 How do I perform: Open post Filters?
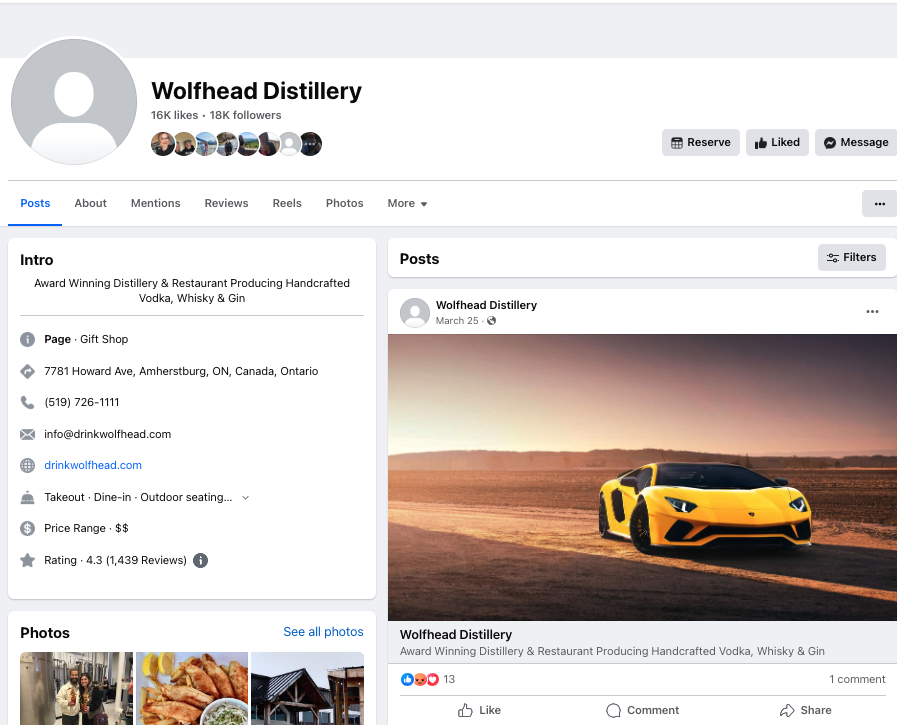(852, 257)
